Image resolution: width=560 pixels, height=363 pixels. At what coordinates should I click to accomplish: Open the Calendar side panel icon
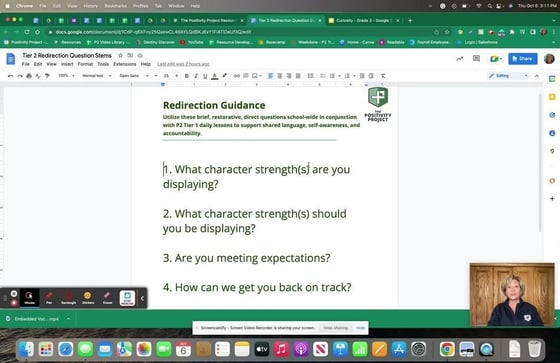[552, 79]
